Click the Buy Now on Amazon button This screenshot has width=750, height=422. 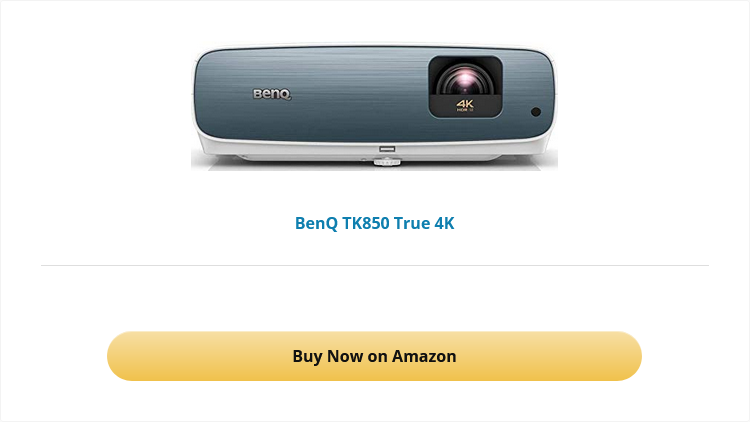[x=374, y=356]
